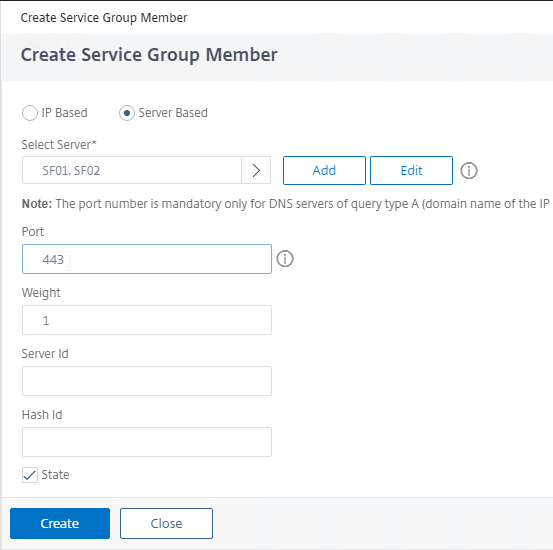
Task: Click the Select Server field showing SF01, SF02
Action: pyautogui.click(x=132, y=170)
